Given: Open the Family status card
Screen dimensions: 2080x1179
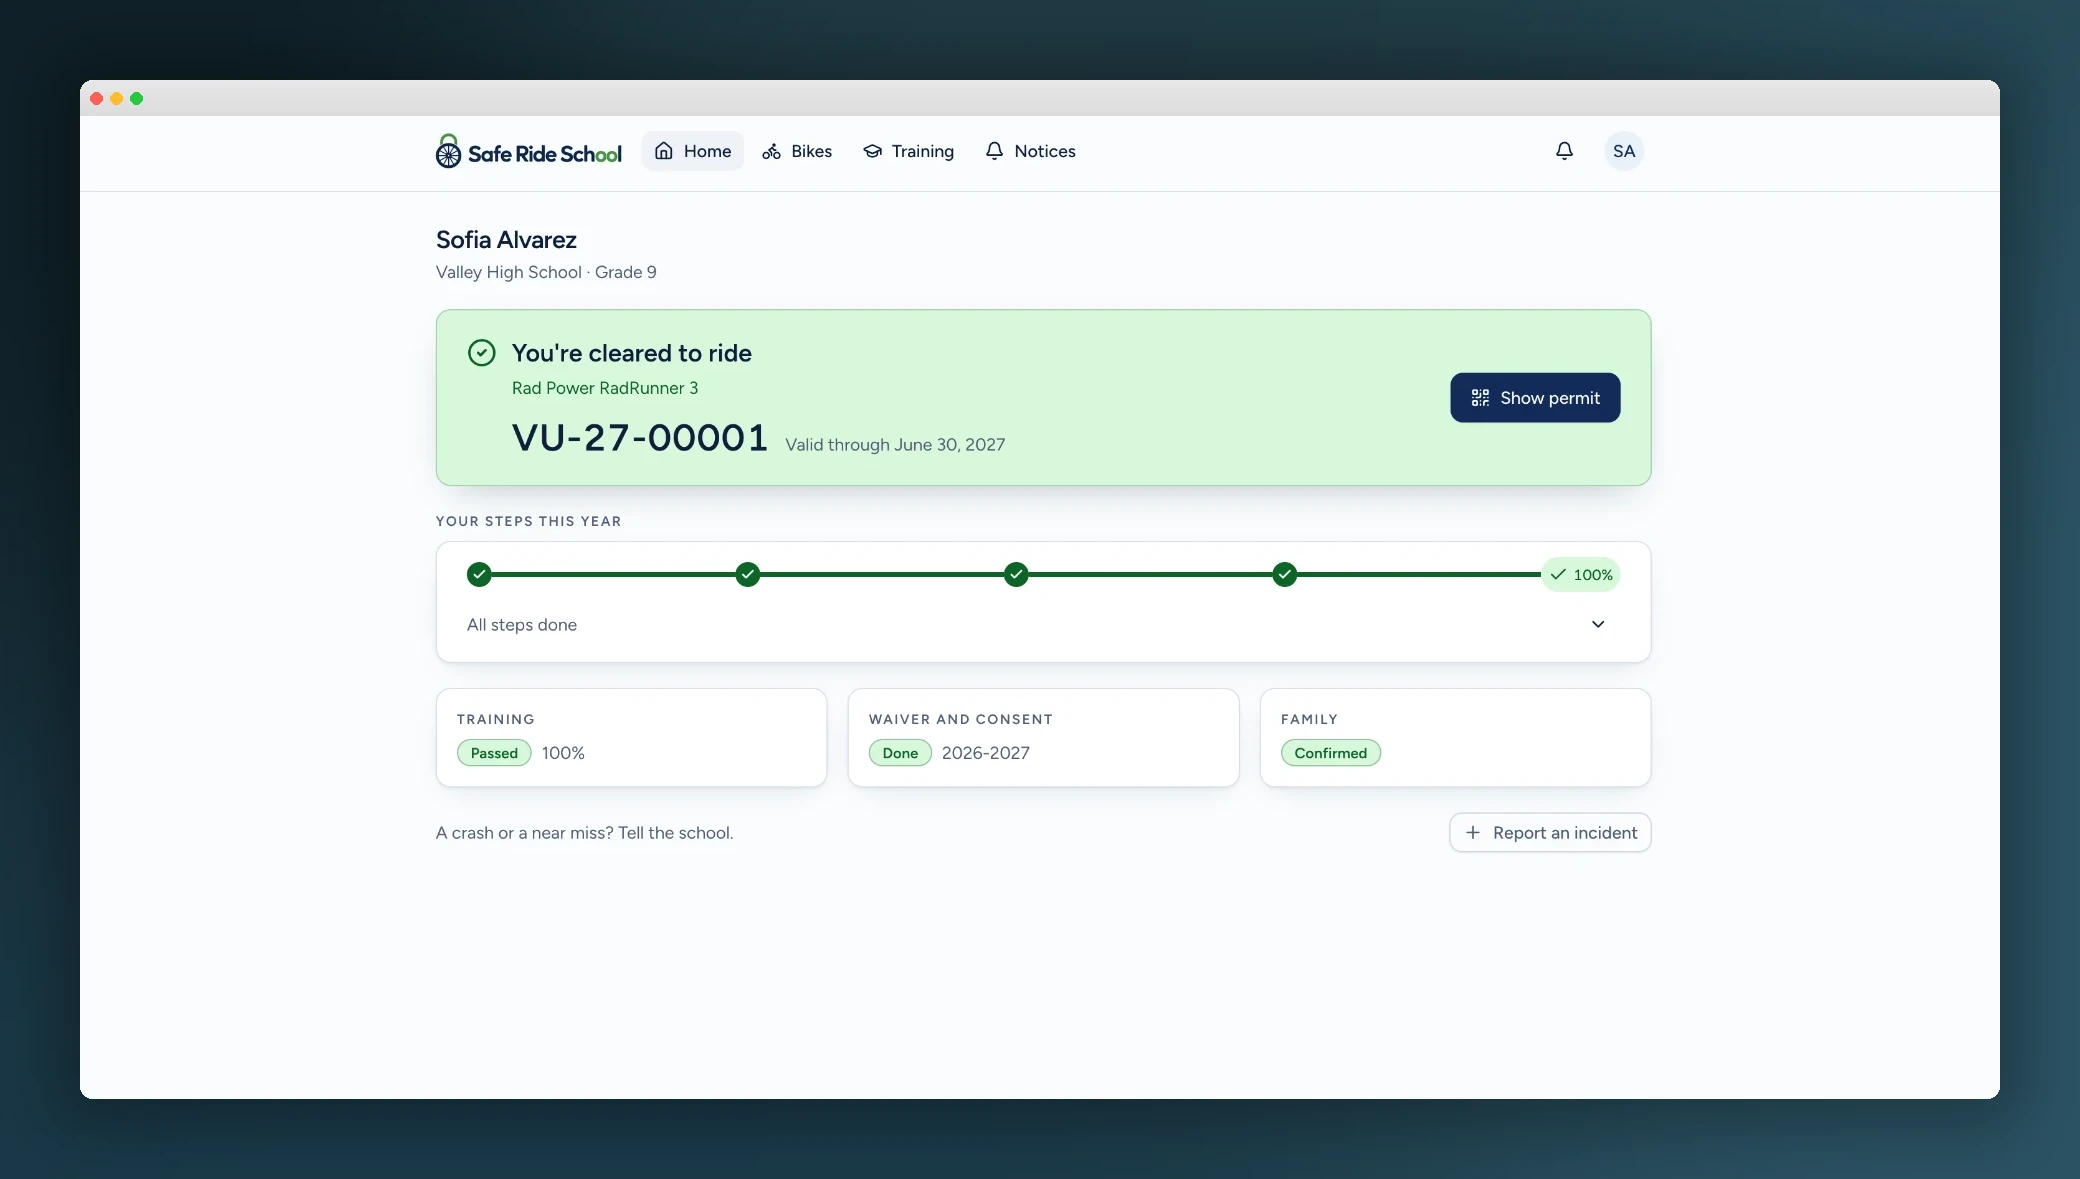Looking at the screenshot, I should [1455, 737].
